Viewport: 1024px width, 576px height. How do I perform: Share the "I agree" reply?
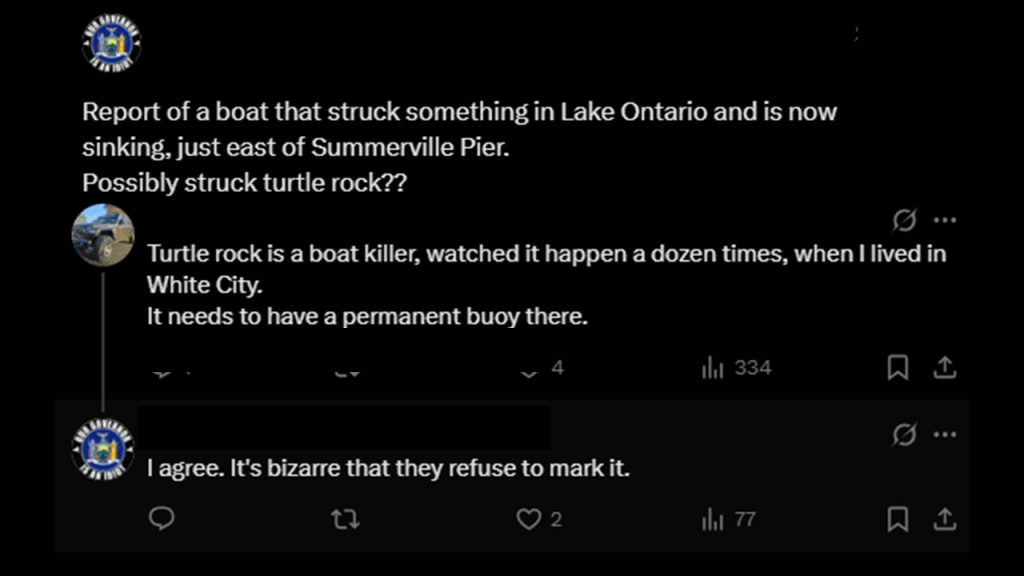(x=944, y=519)
